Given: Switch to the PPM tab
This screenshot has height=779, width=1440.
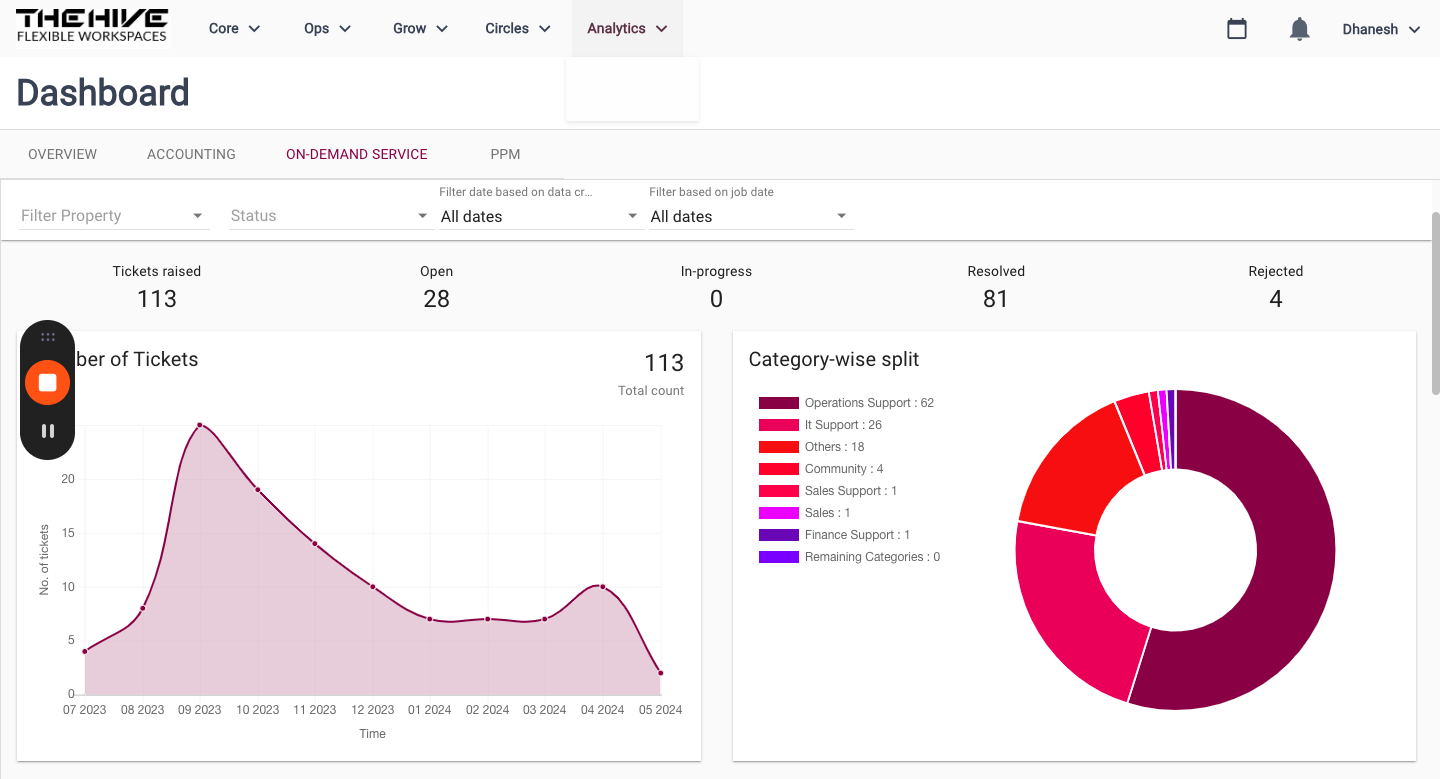Looking at the screenshot, I should (x=505, y=154).
